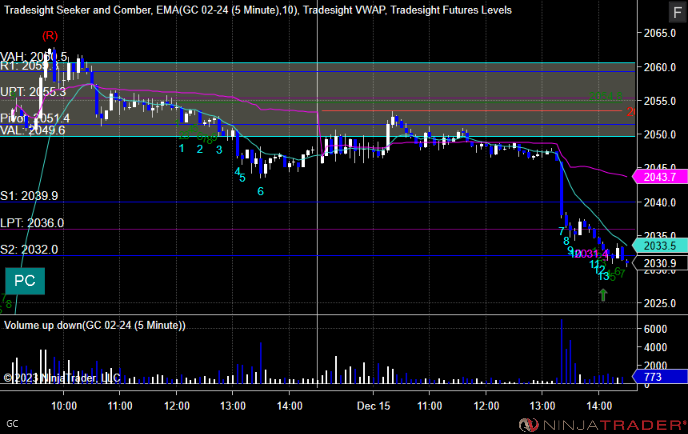
Task: Click the Dec 15 date label on the time axis
Action: pos(373,406)
